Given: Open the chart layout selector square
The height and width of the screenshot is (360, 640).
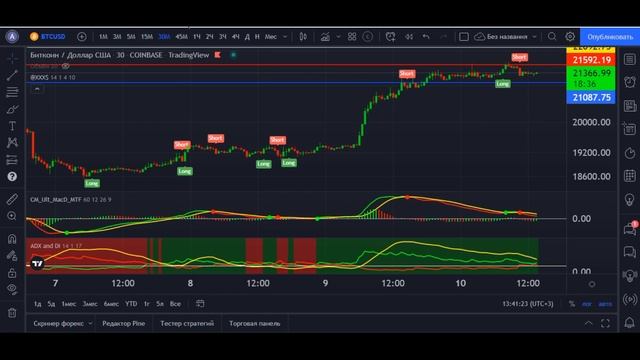Looking at the screenshot, I should click(464, 37).
